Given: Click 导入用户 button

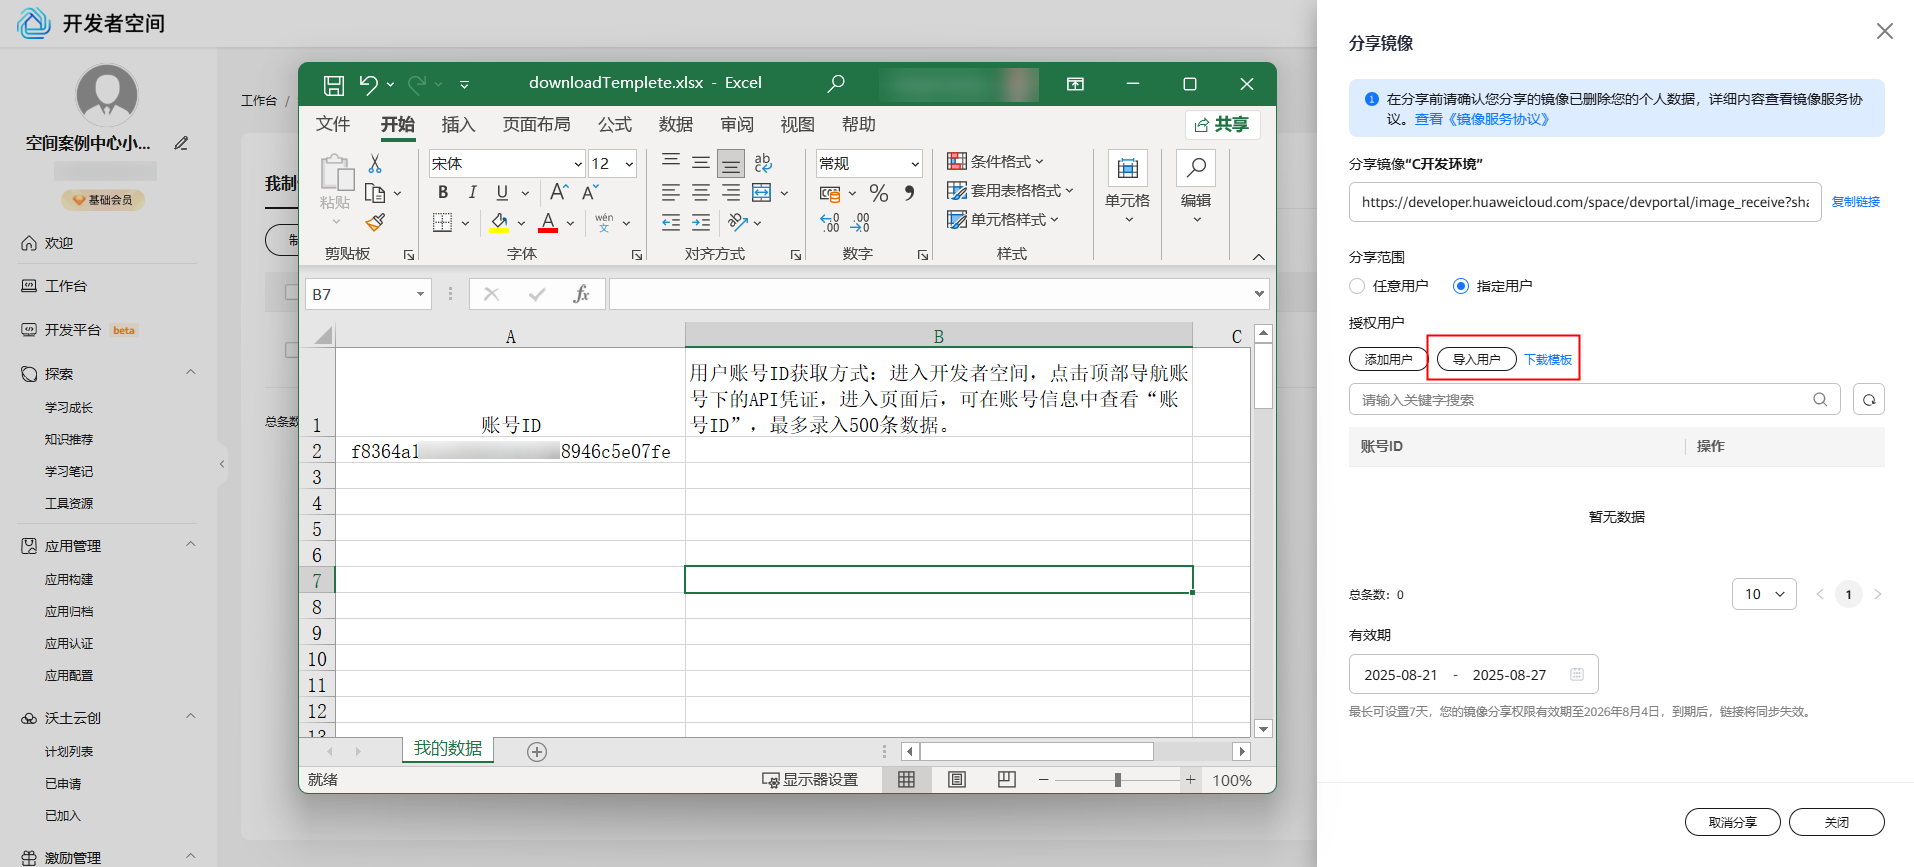Looking at the screenshot, I should pos(1476,359).
